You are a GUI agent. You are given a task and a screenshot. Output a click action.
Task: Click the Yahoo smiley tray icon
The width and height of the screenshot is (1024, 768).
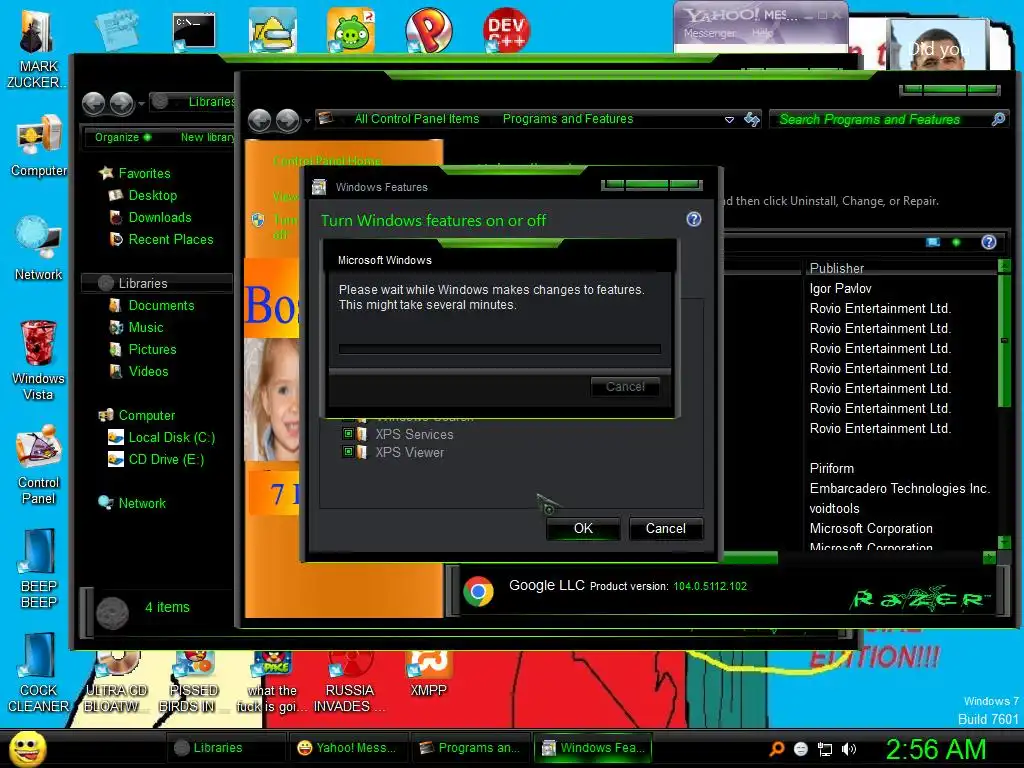(x=801, y=749)
